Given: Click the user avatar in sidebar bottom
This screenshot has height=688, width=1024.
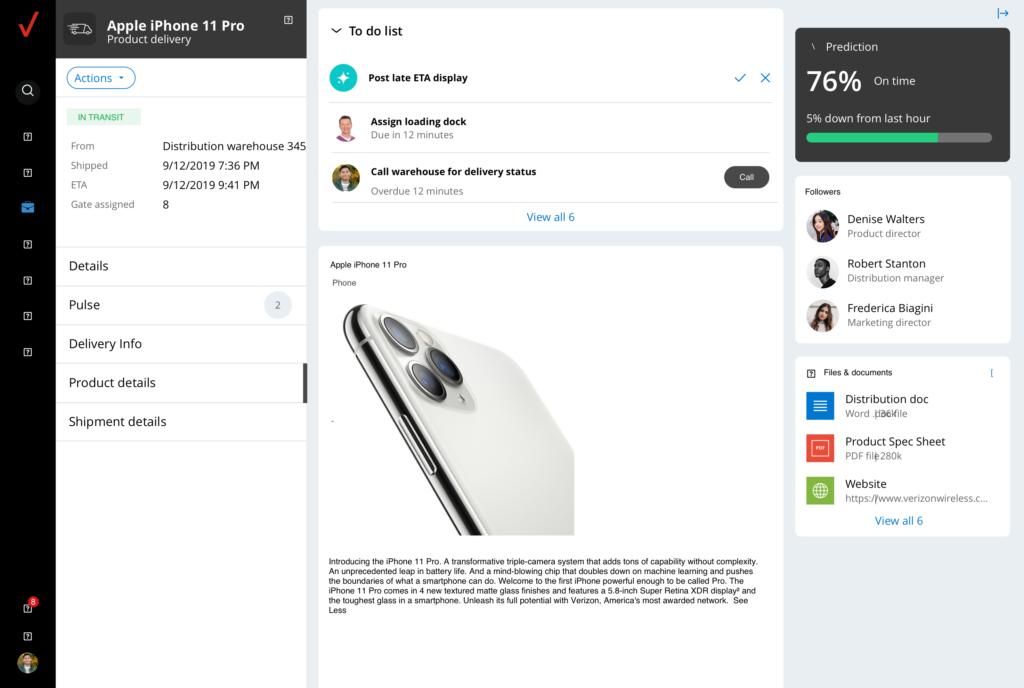Looking at the screenshot, I should coord(27,663).
